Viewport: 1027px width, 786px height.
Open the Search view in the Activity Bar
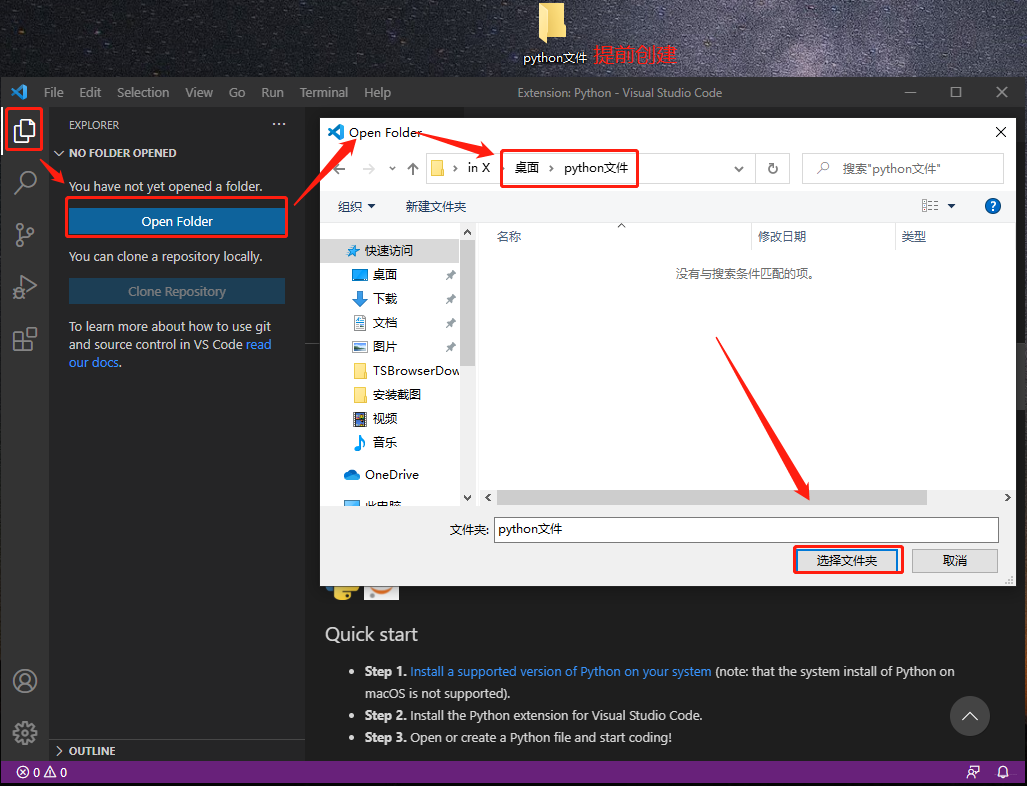(24, 182)
